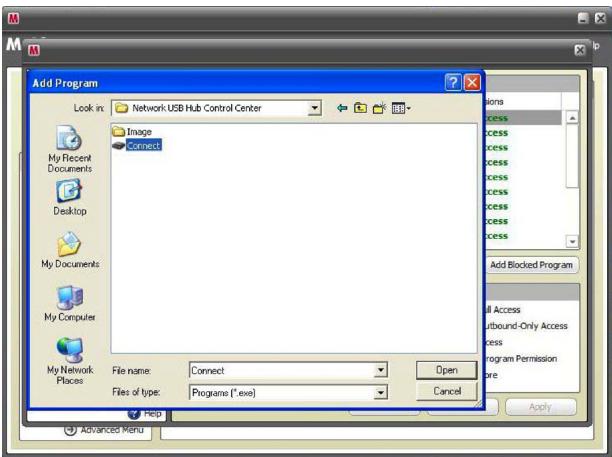Open My Recent Documents in places bar

pos(69,149)
